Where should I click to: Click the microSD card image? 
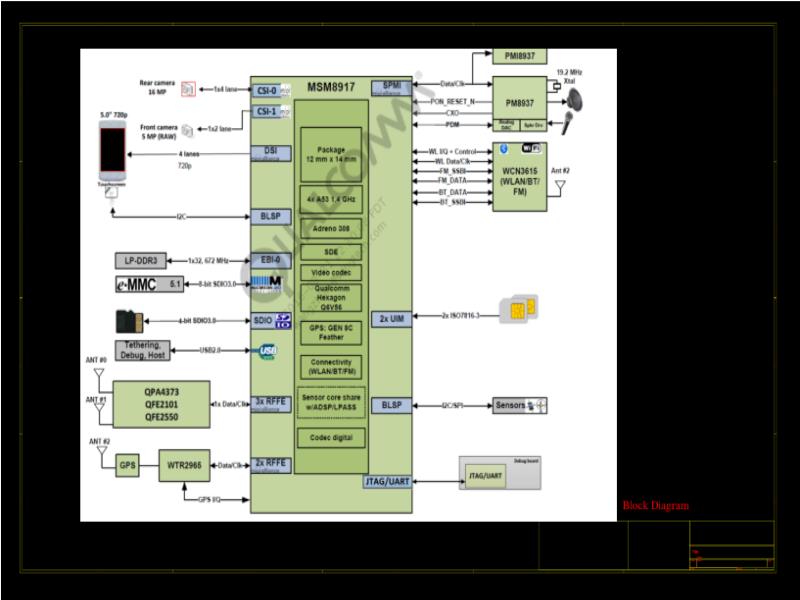click(130, 321)
